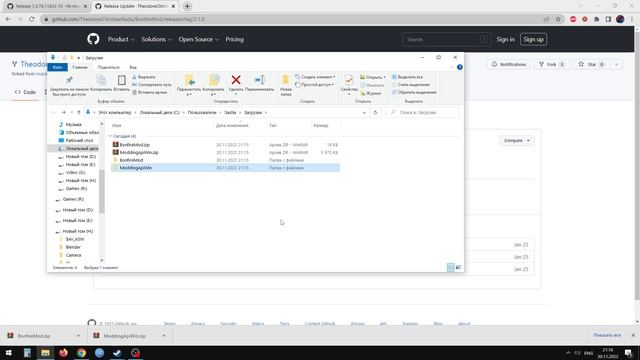640x360 pixels.
Task: Select the BonfireMod folder
Action: [x=225, y=160]
